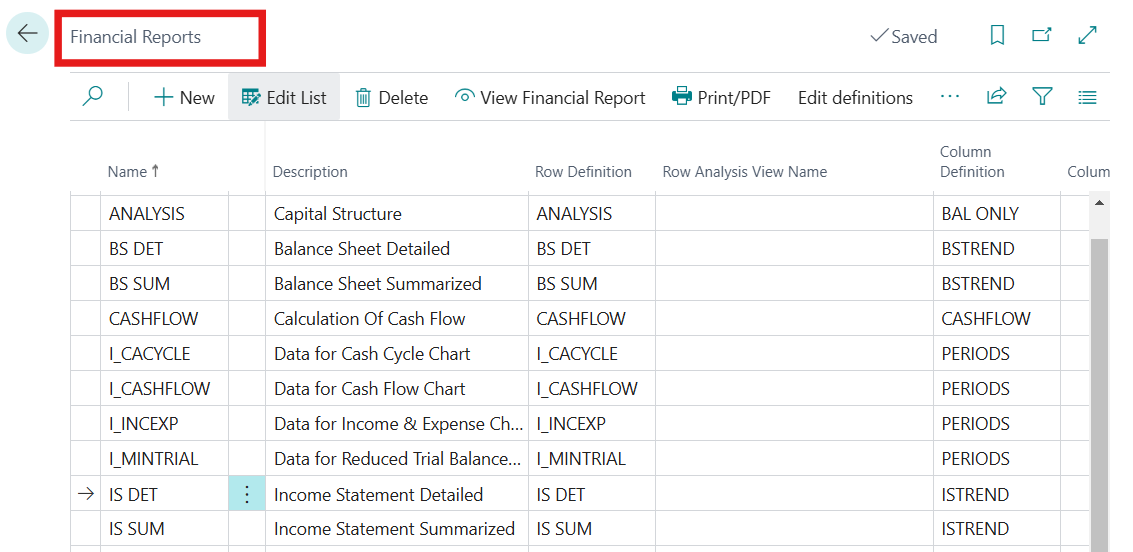Toggle Edit List mode
This screenshot has width=1133, height=552.
(x=284, y=97)
